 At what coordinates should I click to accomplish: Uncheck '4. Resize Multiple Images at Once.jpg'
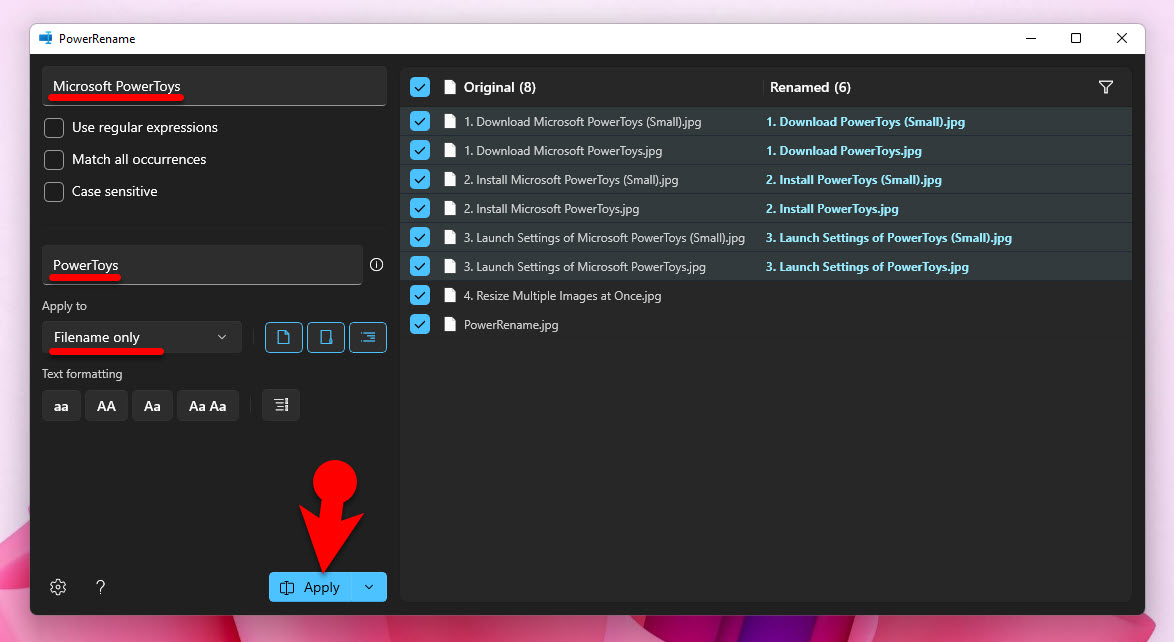[420, 295]
